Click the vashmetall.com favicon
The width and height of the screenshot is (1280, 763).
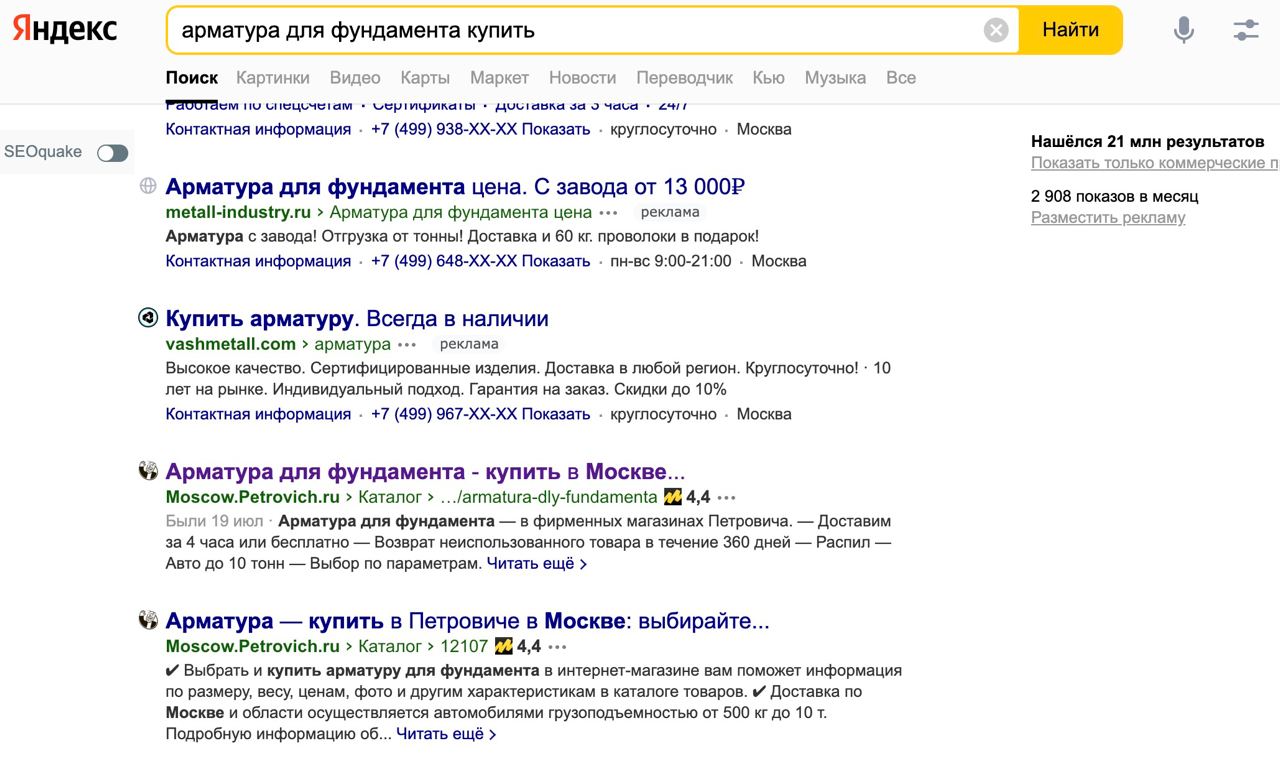click(x=148, y=318)
